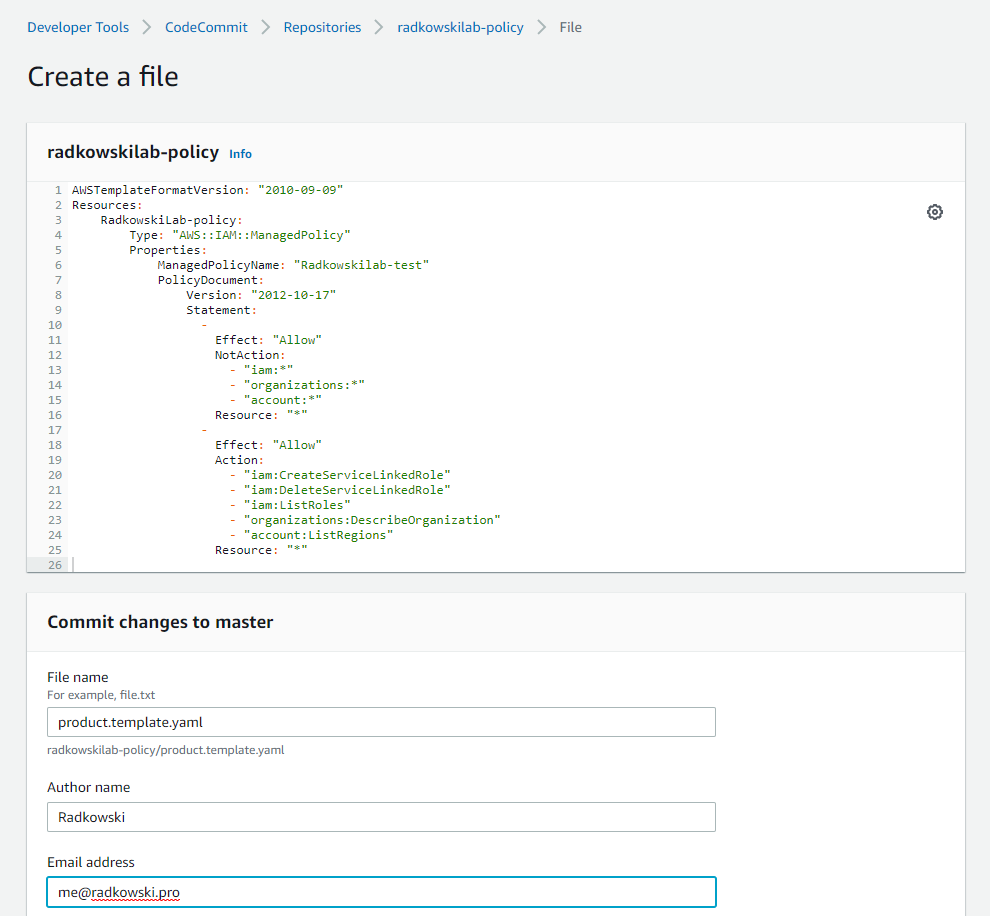The image size is (990, 916).
Task: Click the "Create a file" page title
Action: (x=103, y=77)
